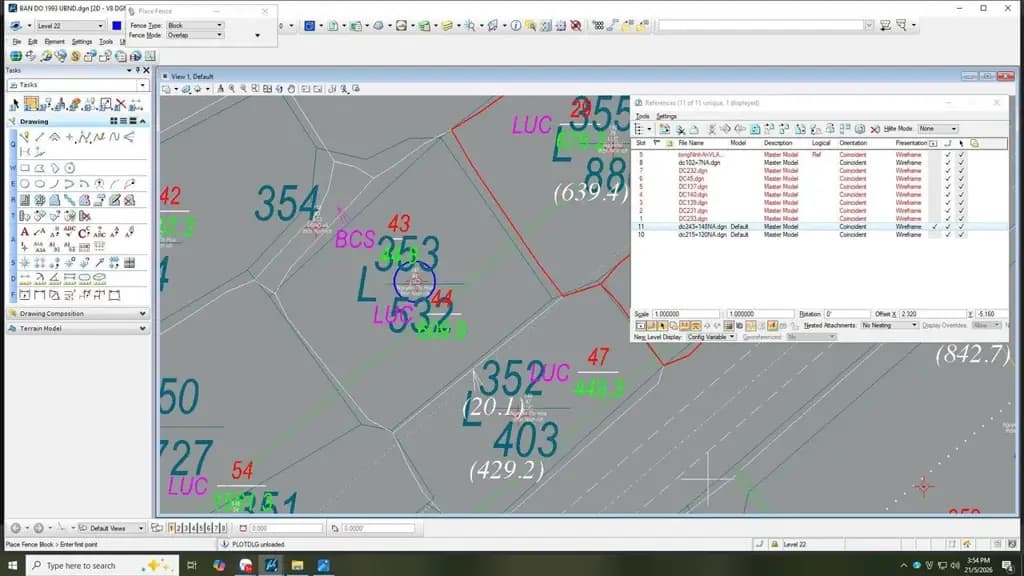Select the Element Selection arrow tool
Image resolution: width=1024 pixels, height=576 pixels.
click(14, 104)
